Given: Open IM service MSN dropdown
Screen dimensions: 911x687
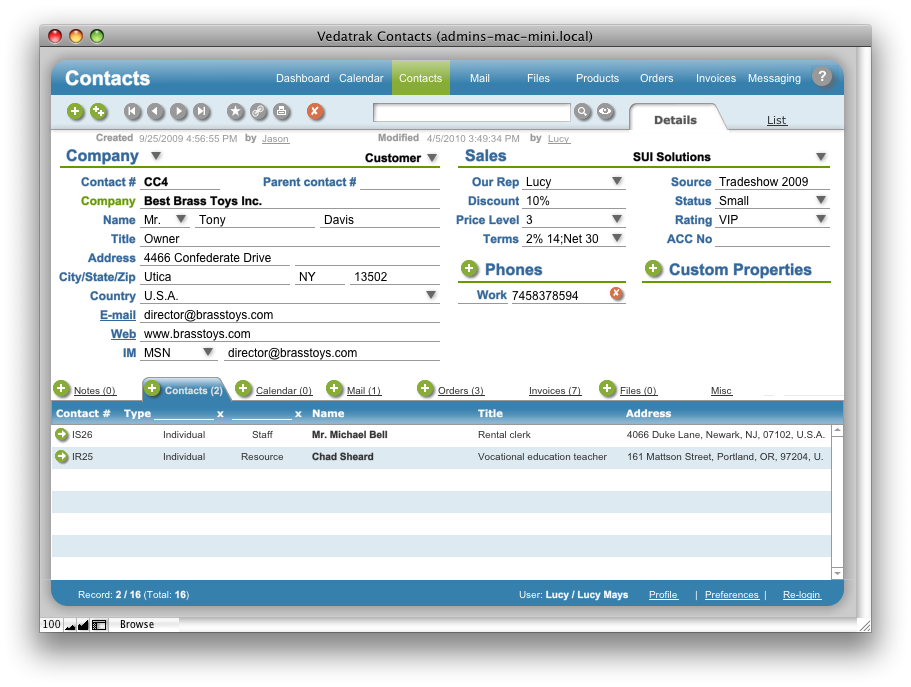Looking at the screenshot, I should [207, 352].
